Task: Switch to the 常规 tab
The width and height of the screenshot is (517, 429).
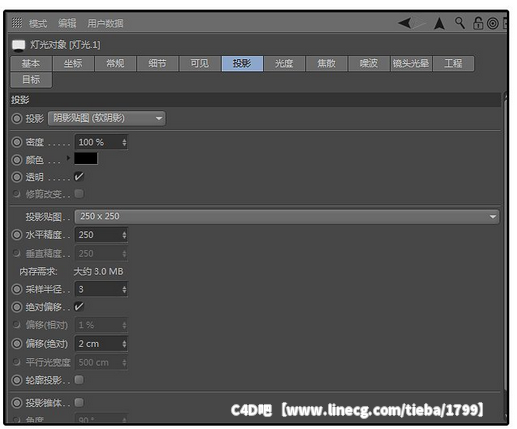Action: pos(115,63)
